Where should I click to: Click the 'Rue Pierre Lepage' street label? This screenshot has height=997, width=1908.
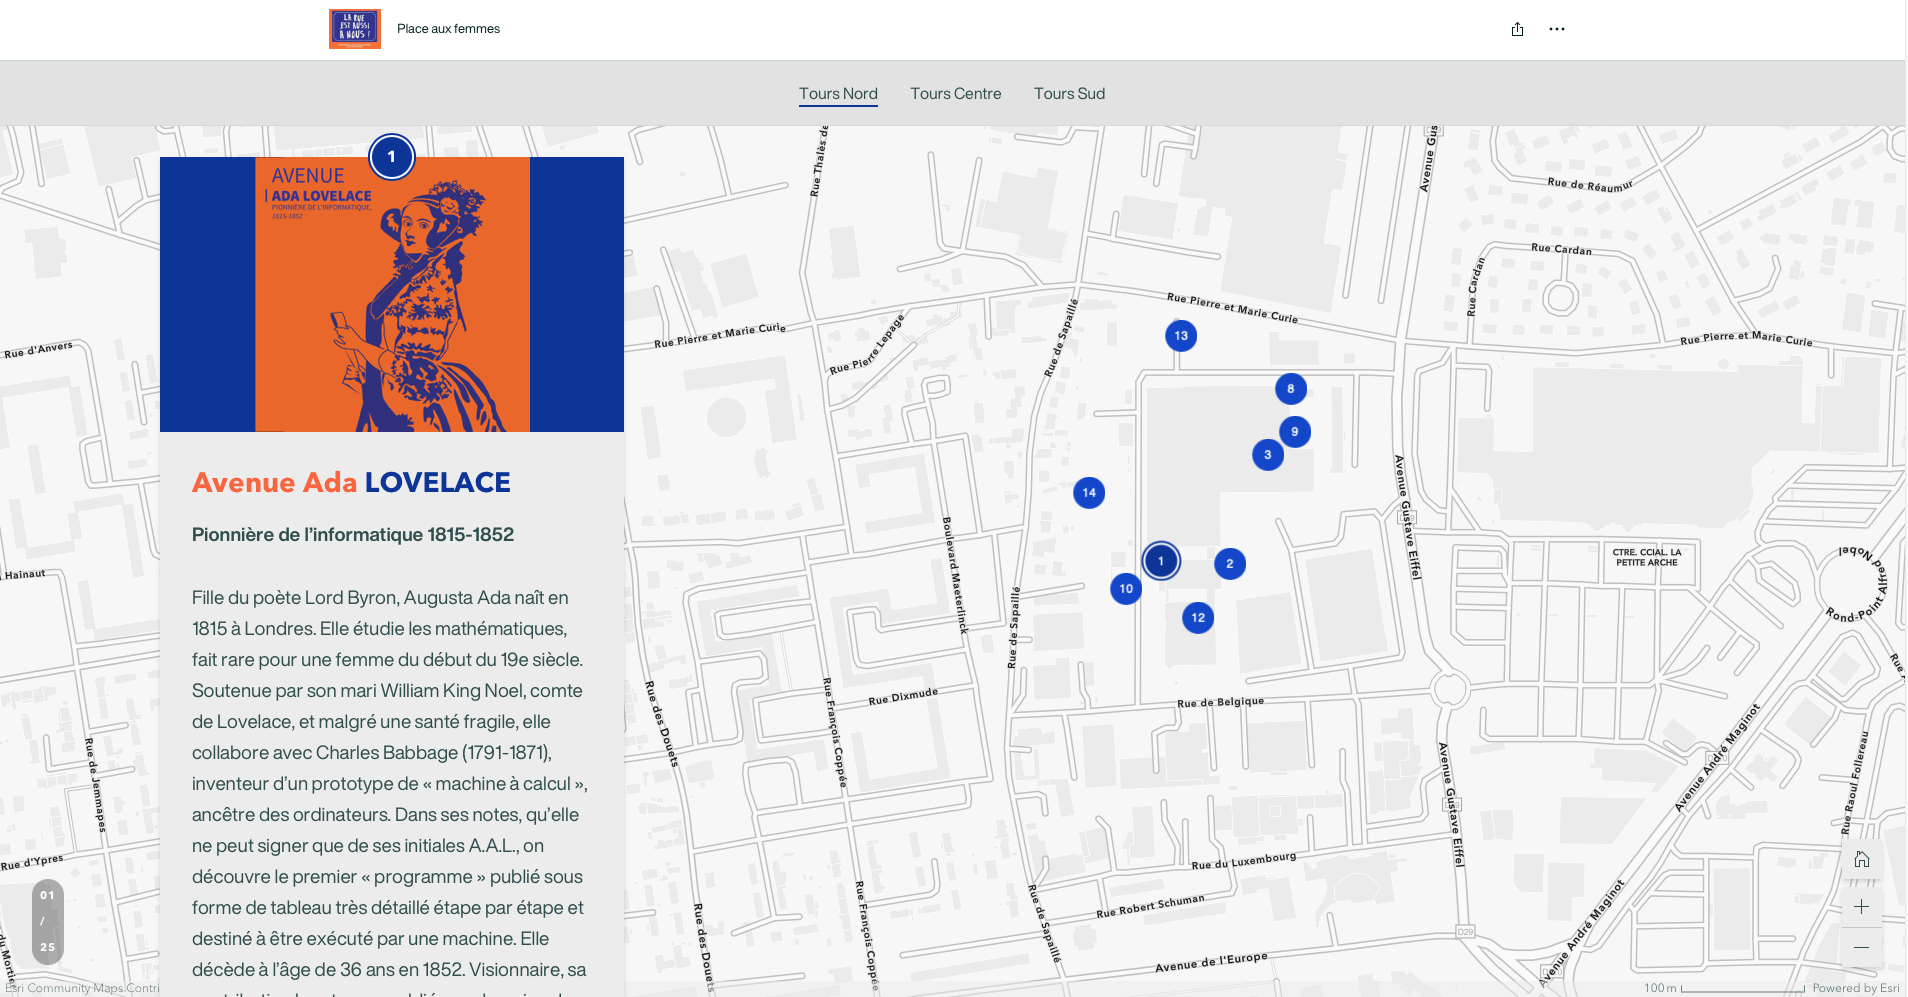tap(867, 344)
